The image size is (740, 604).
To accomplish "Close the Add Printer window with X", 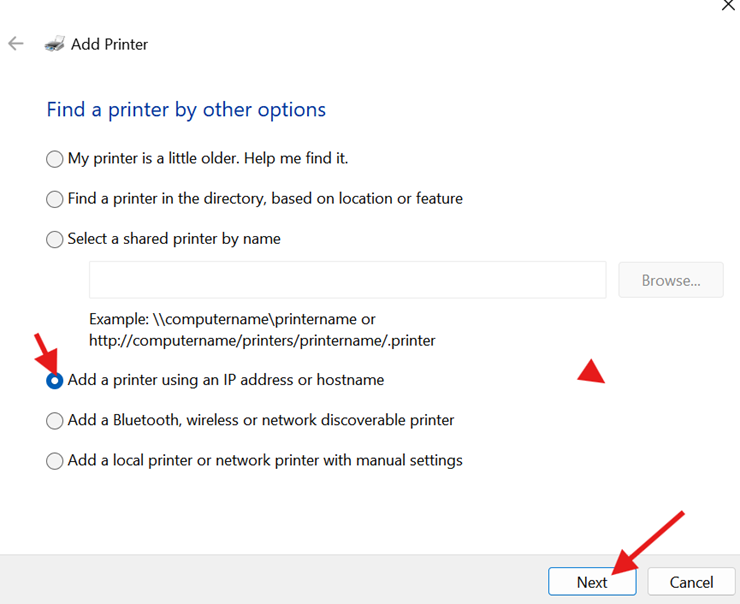I will coord(728,5).
